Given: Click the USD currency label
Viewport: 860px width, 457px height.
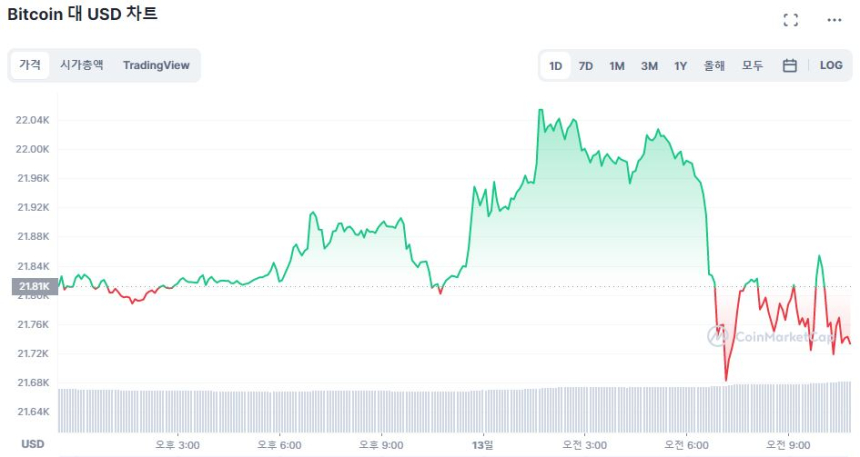Looking at the screenshot, I should click(33, 444).
